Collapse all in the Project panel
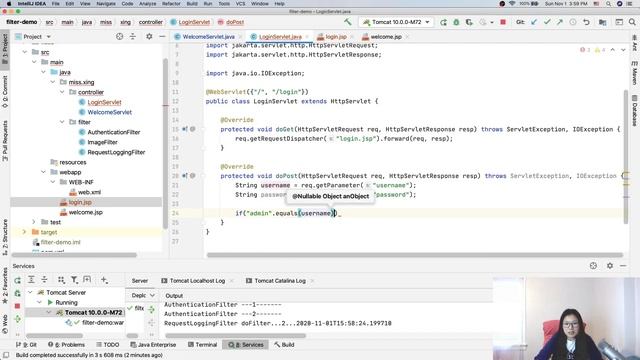 click(x=133, y=37)
